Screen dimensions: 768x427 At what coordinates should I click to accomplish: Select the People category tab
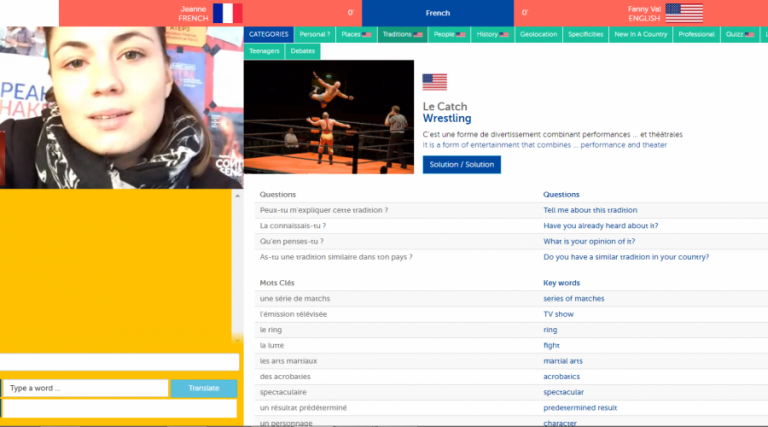coord(449,34)
